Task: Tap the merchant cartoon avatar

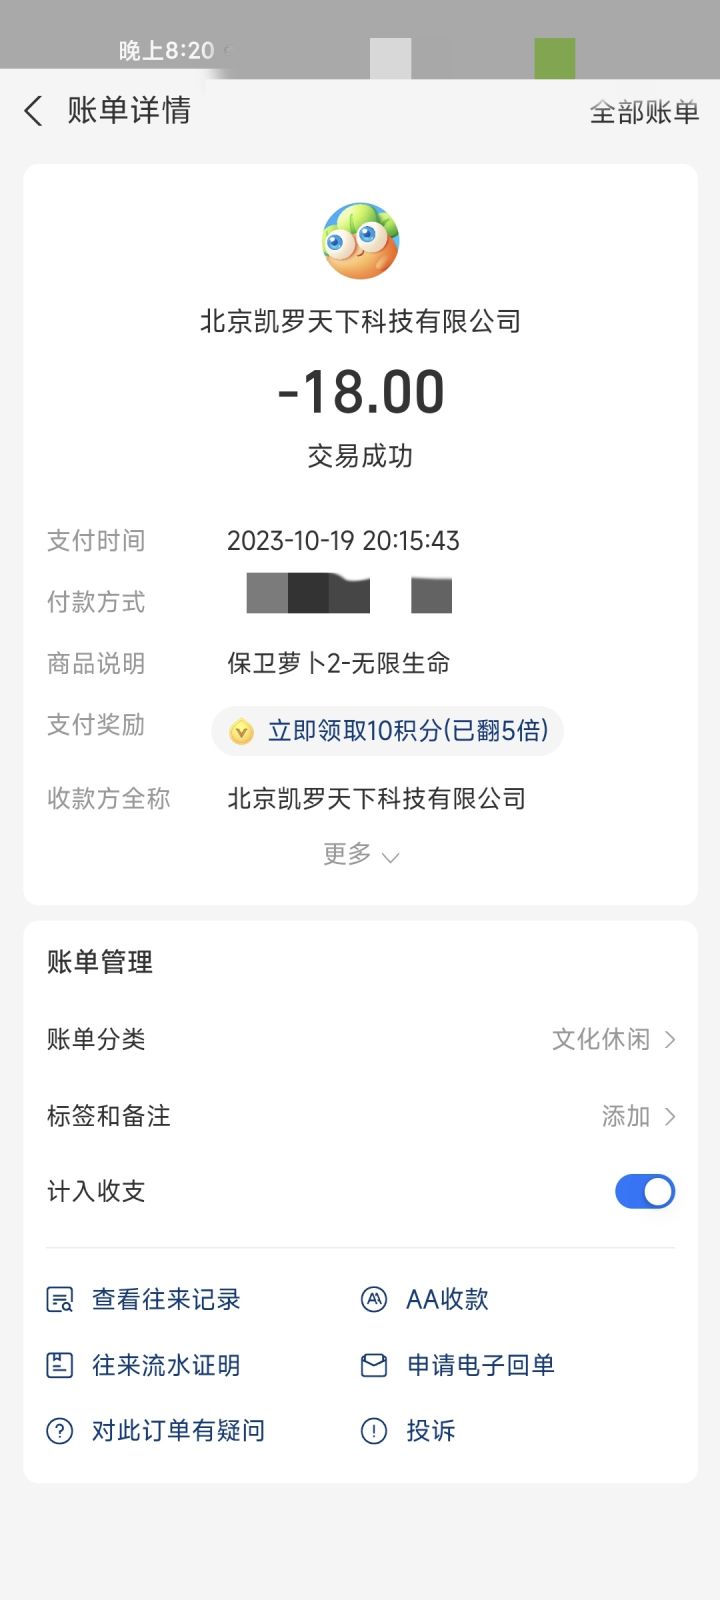Action: pyautogui.click(x=360, y=241)
